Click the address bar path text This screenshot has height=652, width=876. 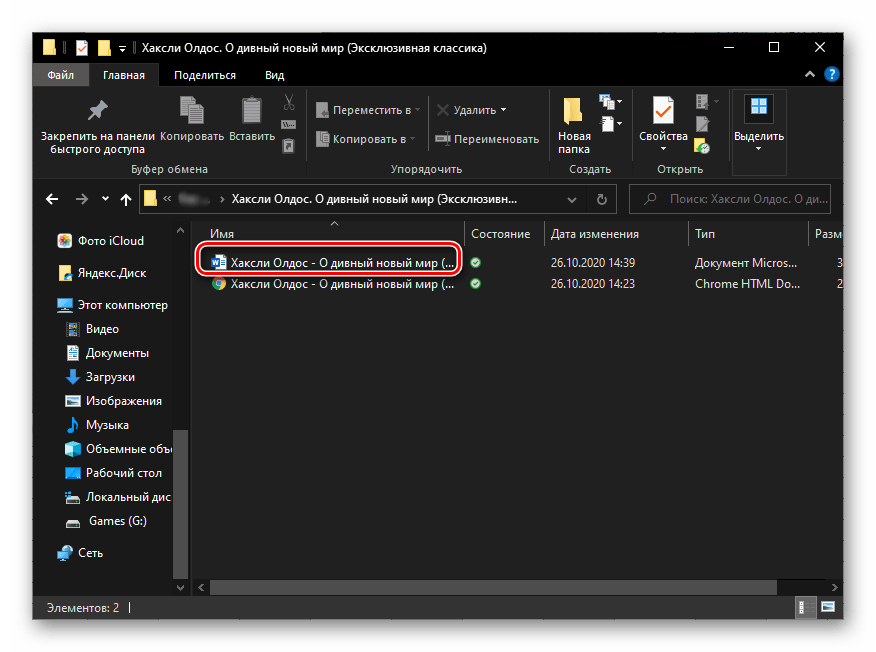tap(374, 199)
